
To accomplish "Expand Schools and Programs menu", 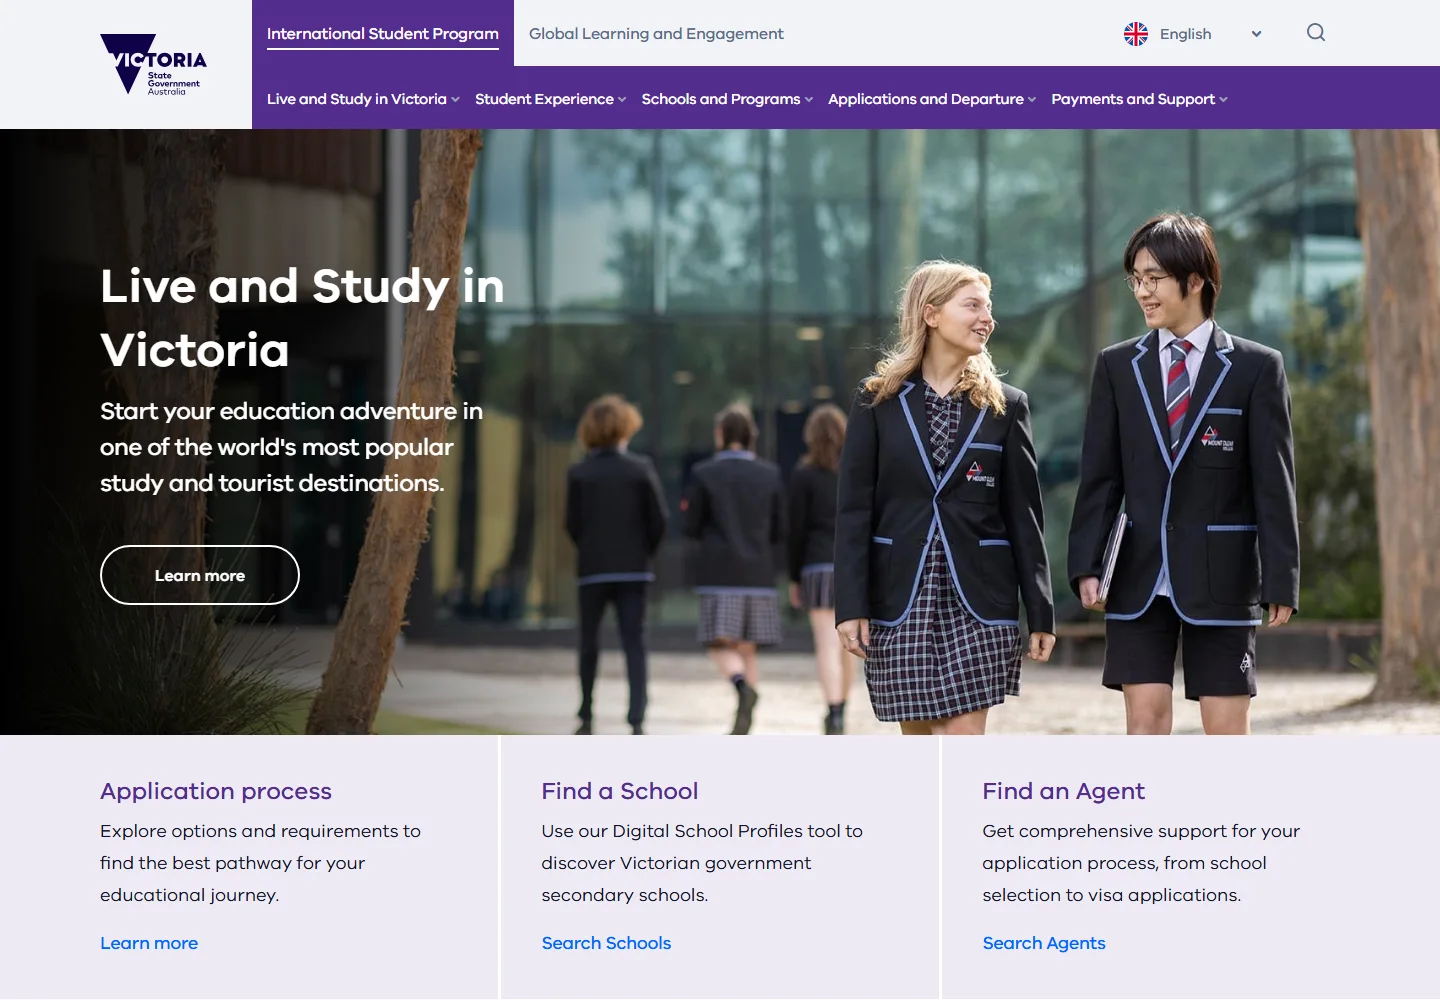I will pyautogui.click(x=727, y=99).
